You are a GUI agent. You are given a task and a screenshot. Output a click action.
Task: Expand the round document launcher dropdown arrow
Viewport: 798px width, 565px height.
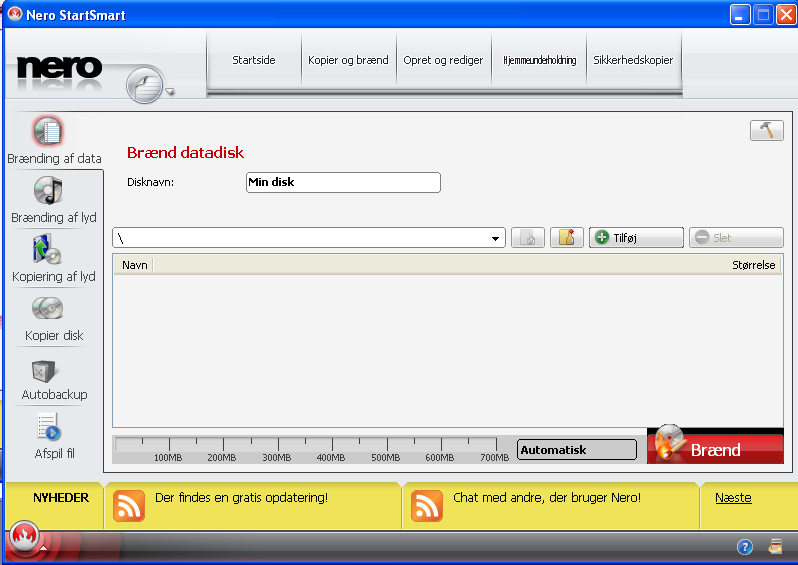point(170,92)
